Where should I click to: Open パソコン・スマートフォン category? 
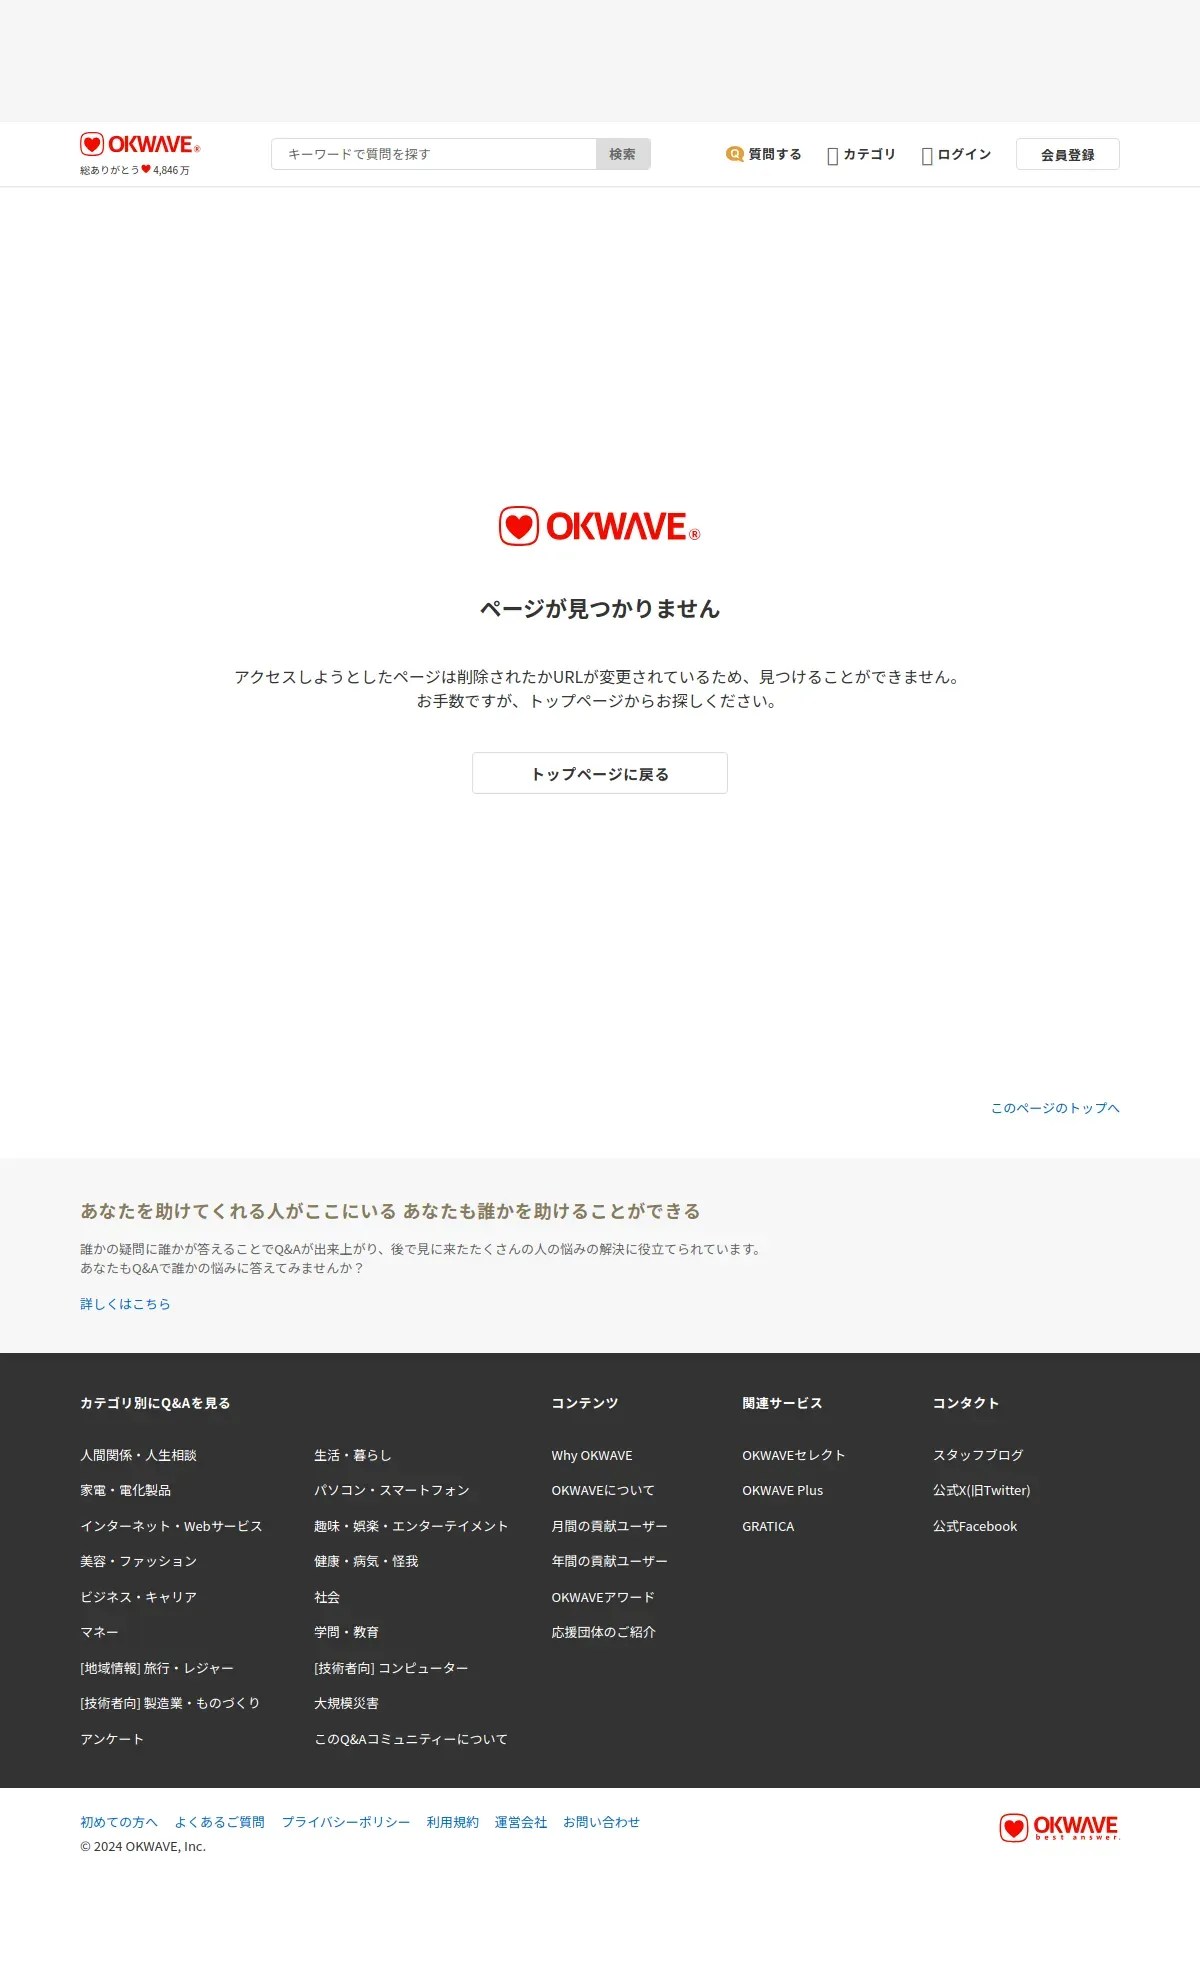392,1490
